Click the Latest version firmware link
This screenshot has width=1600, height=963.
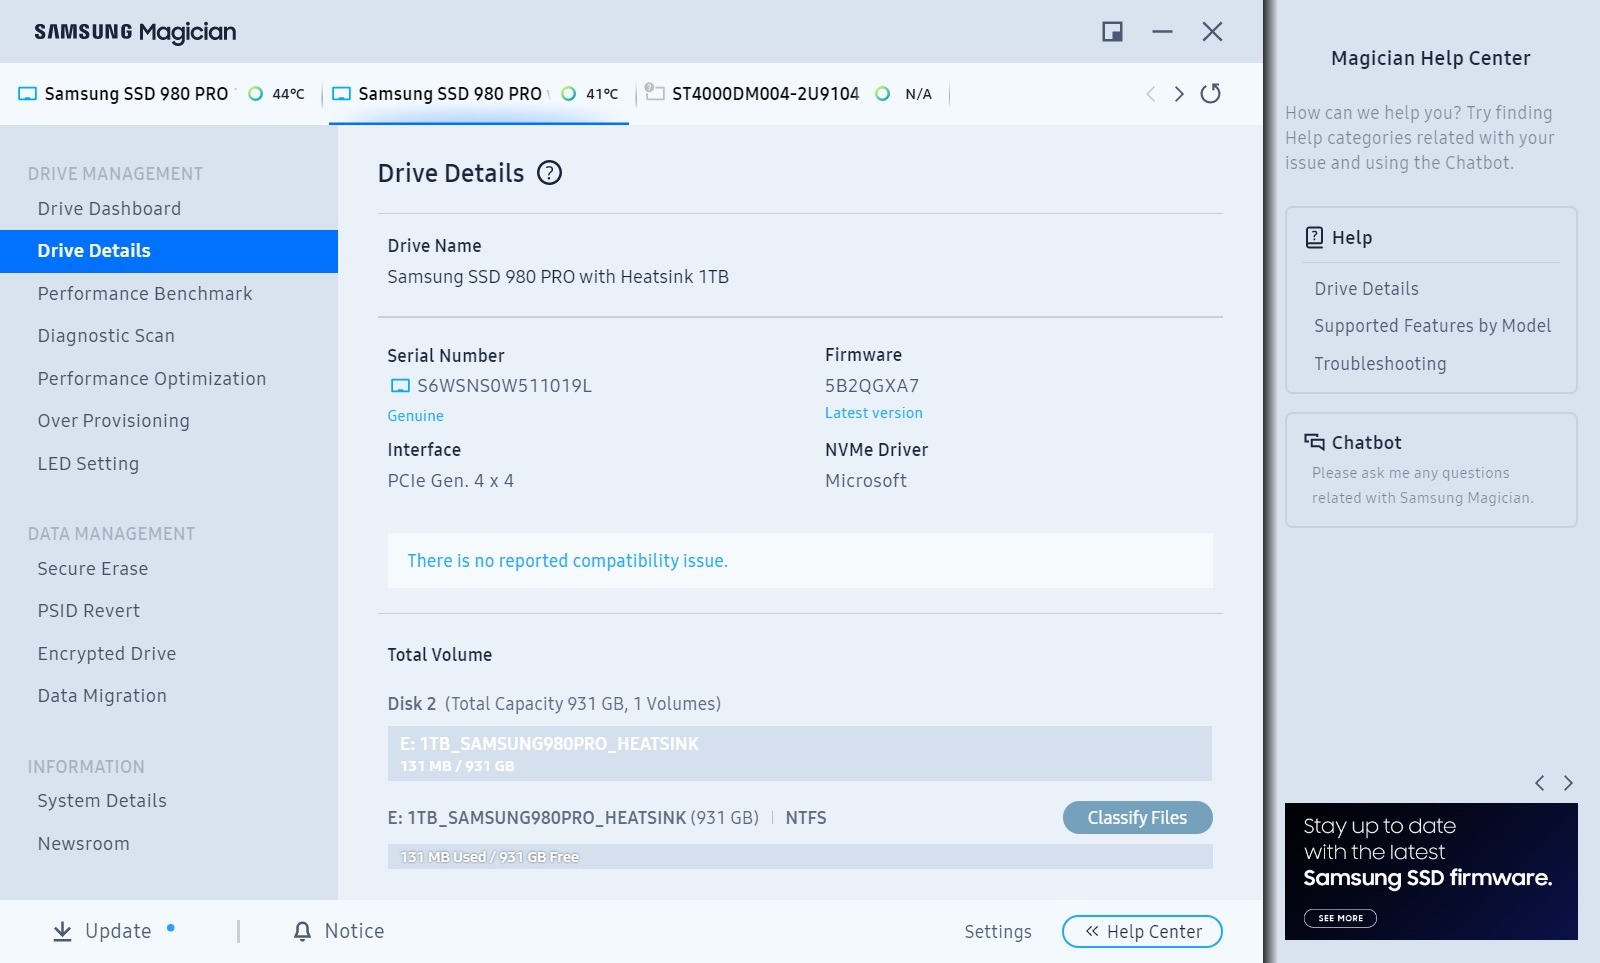[874, 413]
